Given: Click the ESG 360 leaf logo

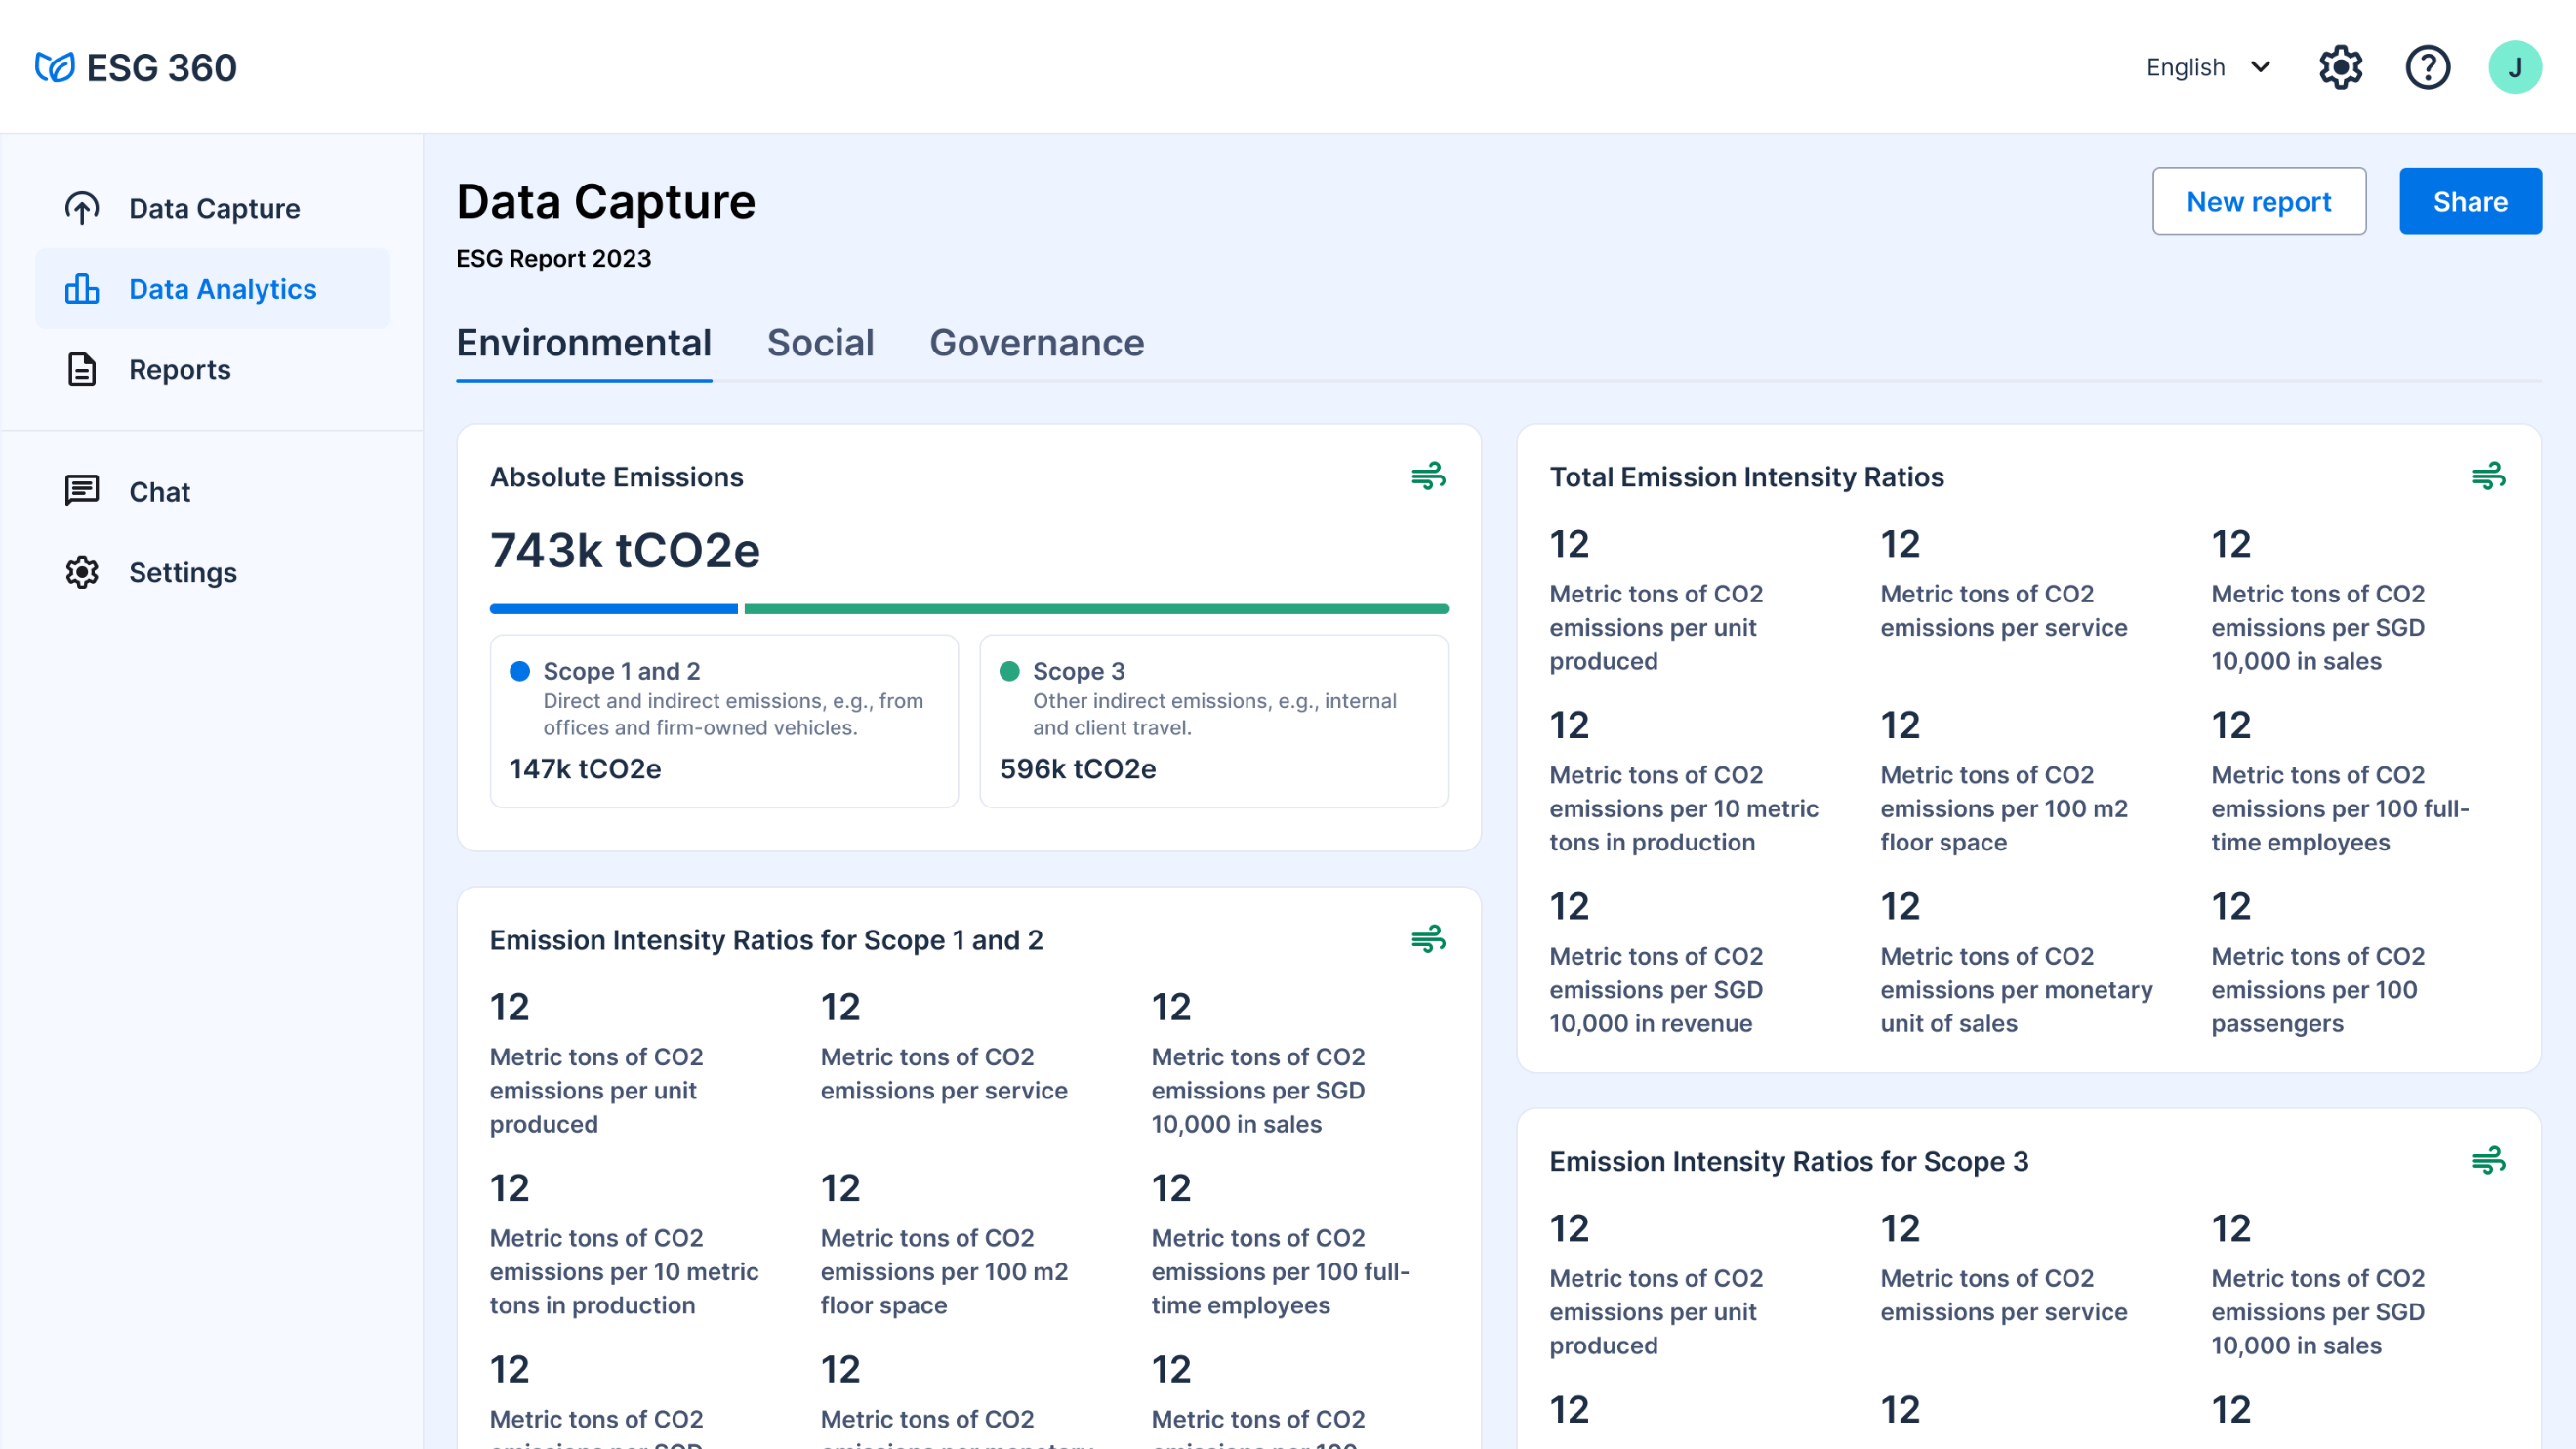Looking at the screenshot, I should point(54,66).
